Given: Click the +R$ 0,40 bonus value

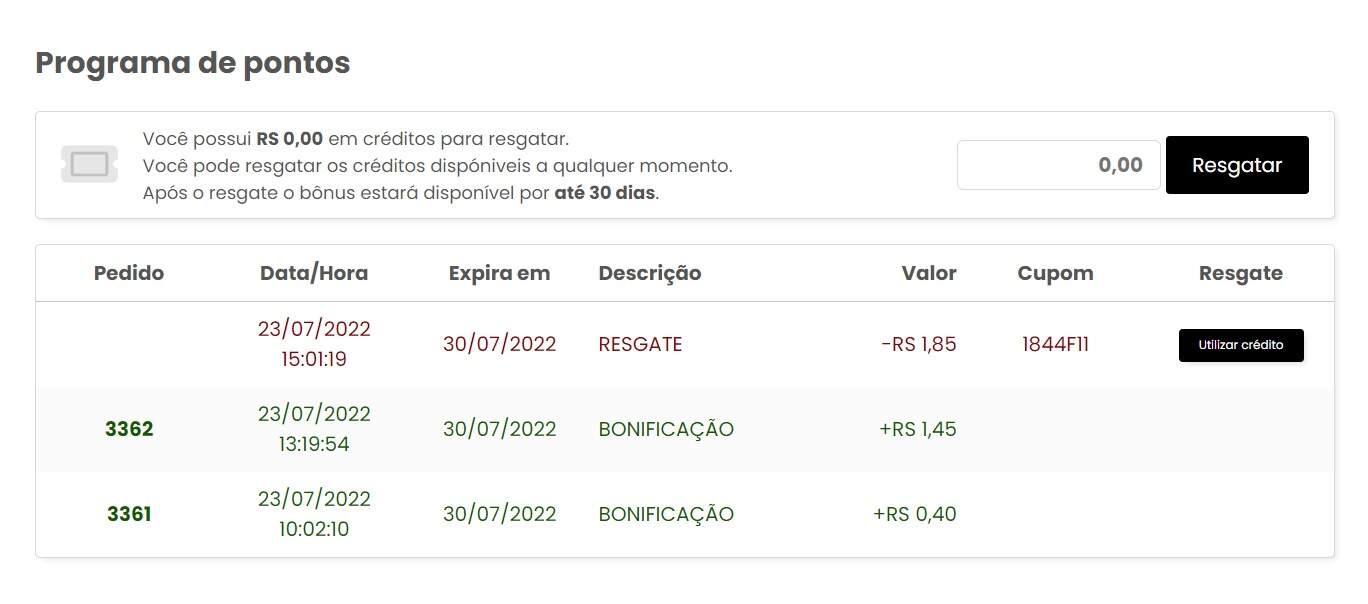Looking at the screenshot, I should pyautogui.click(x=915, y=514).
